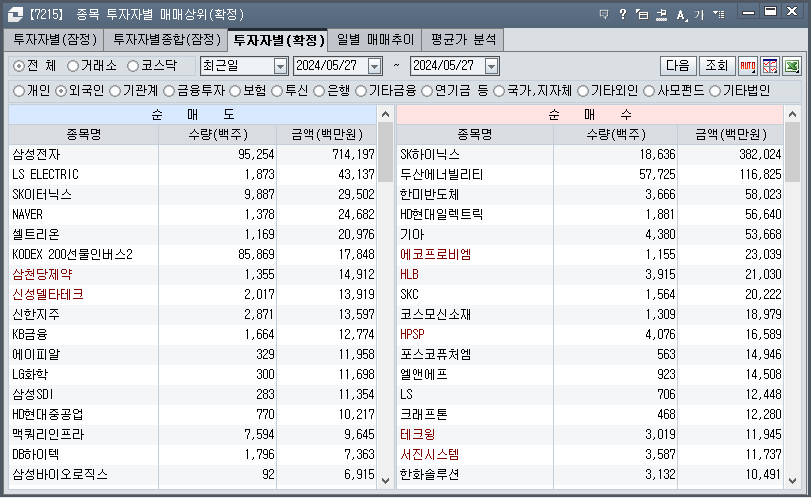Open the list menu icon in title bar

[x=718, y=14]
